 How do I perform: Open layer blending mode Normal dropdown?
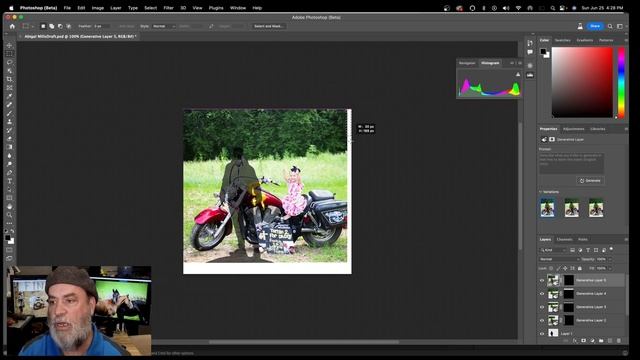[560, 259]
